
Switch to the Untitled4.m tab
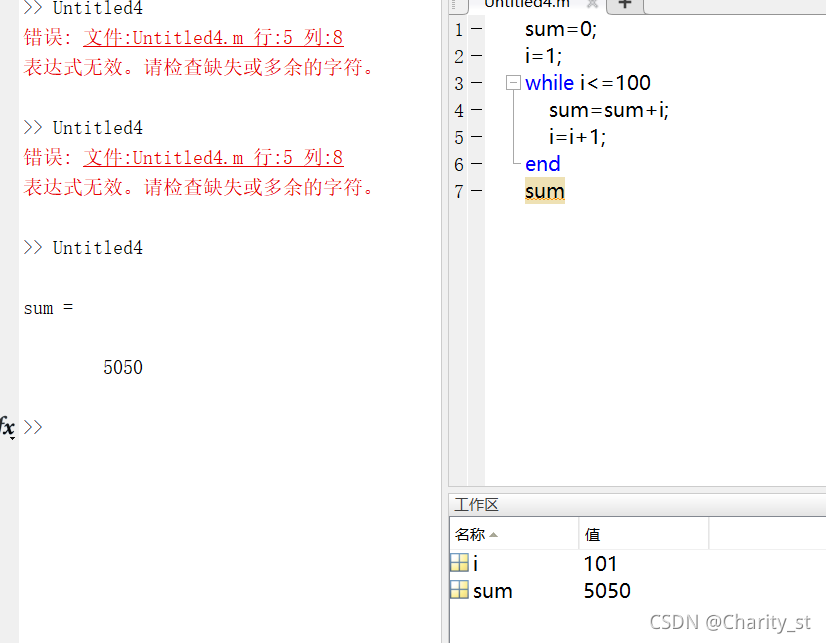pyautogui.click(x=526, y=4)
